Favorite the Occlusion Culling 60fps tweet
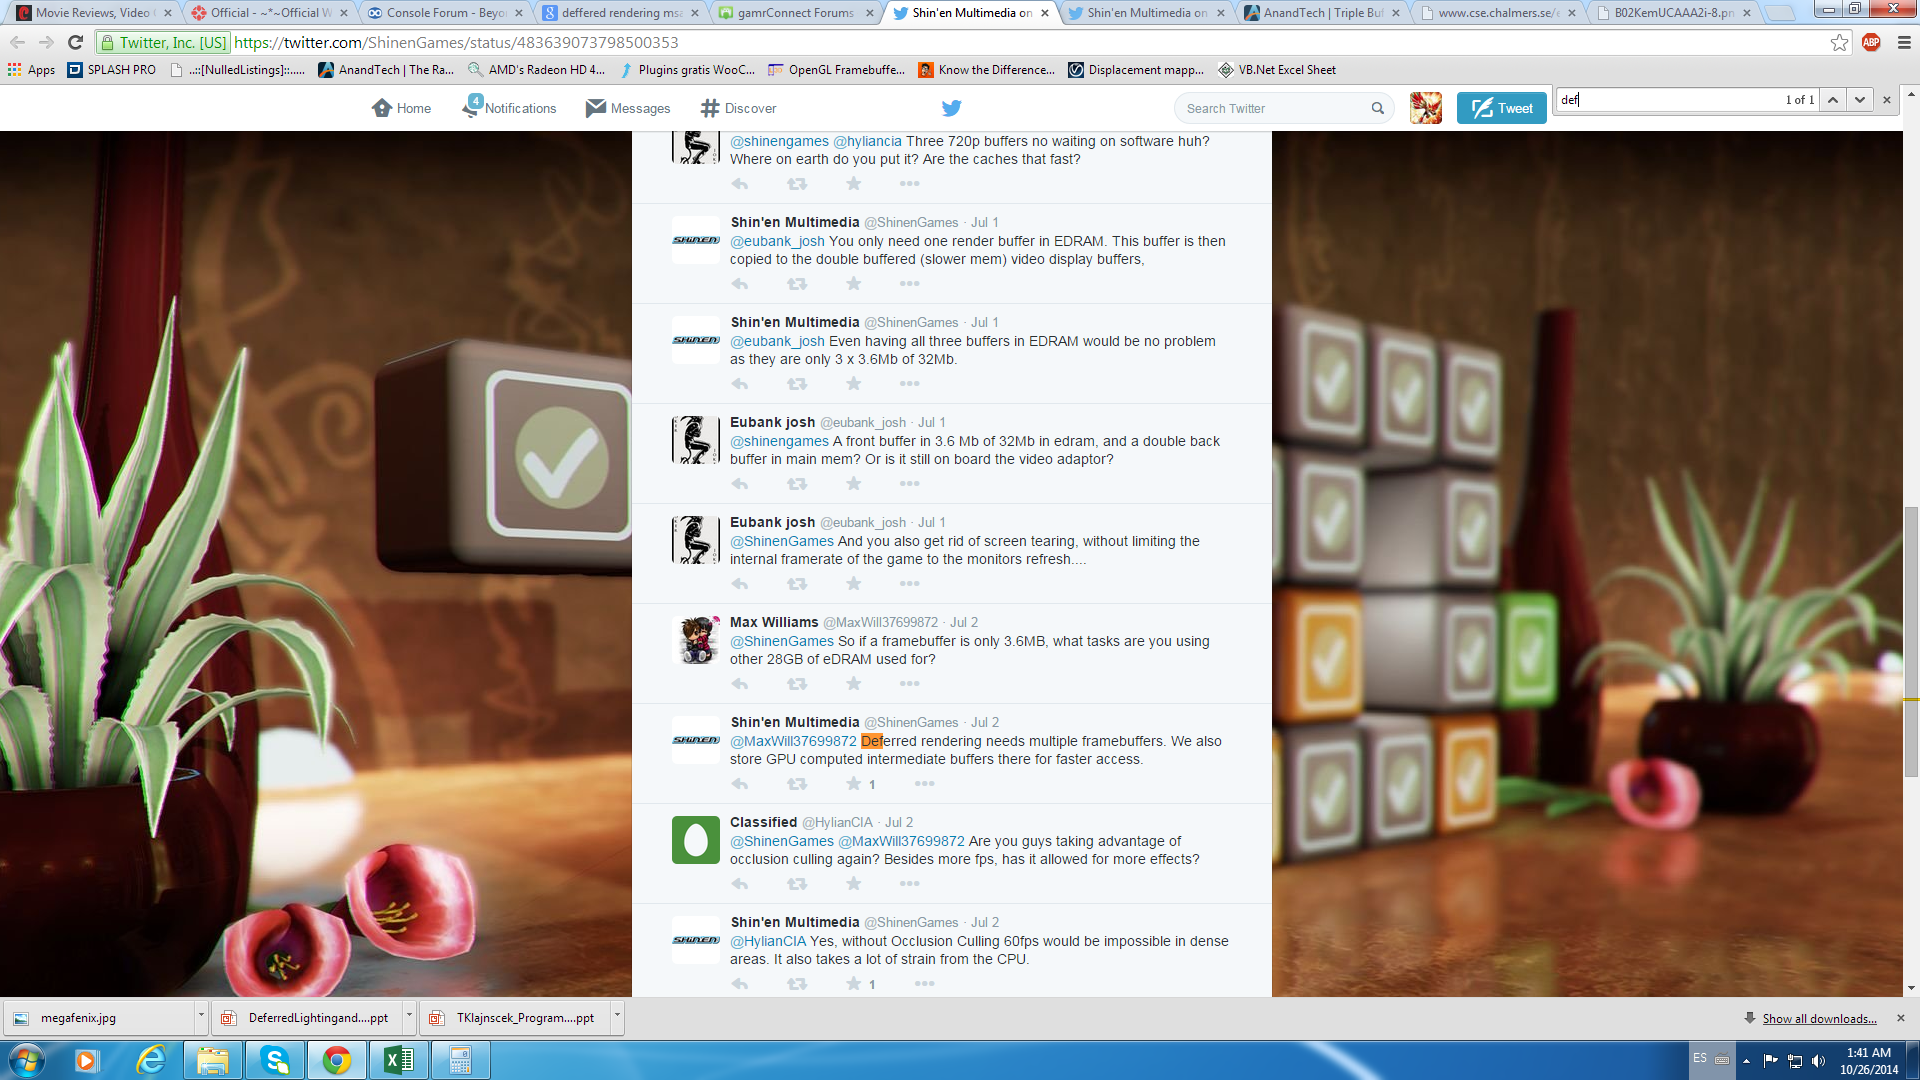This screenshot has height=1080, width=1920. [853, 984]
